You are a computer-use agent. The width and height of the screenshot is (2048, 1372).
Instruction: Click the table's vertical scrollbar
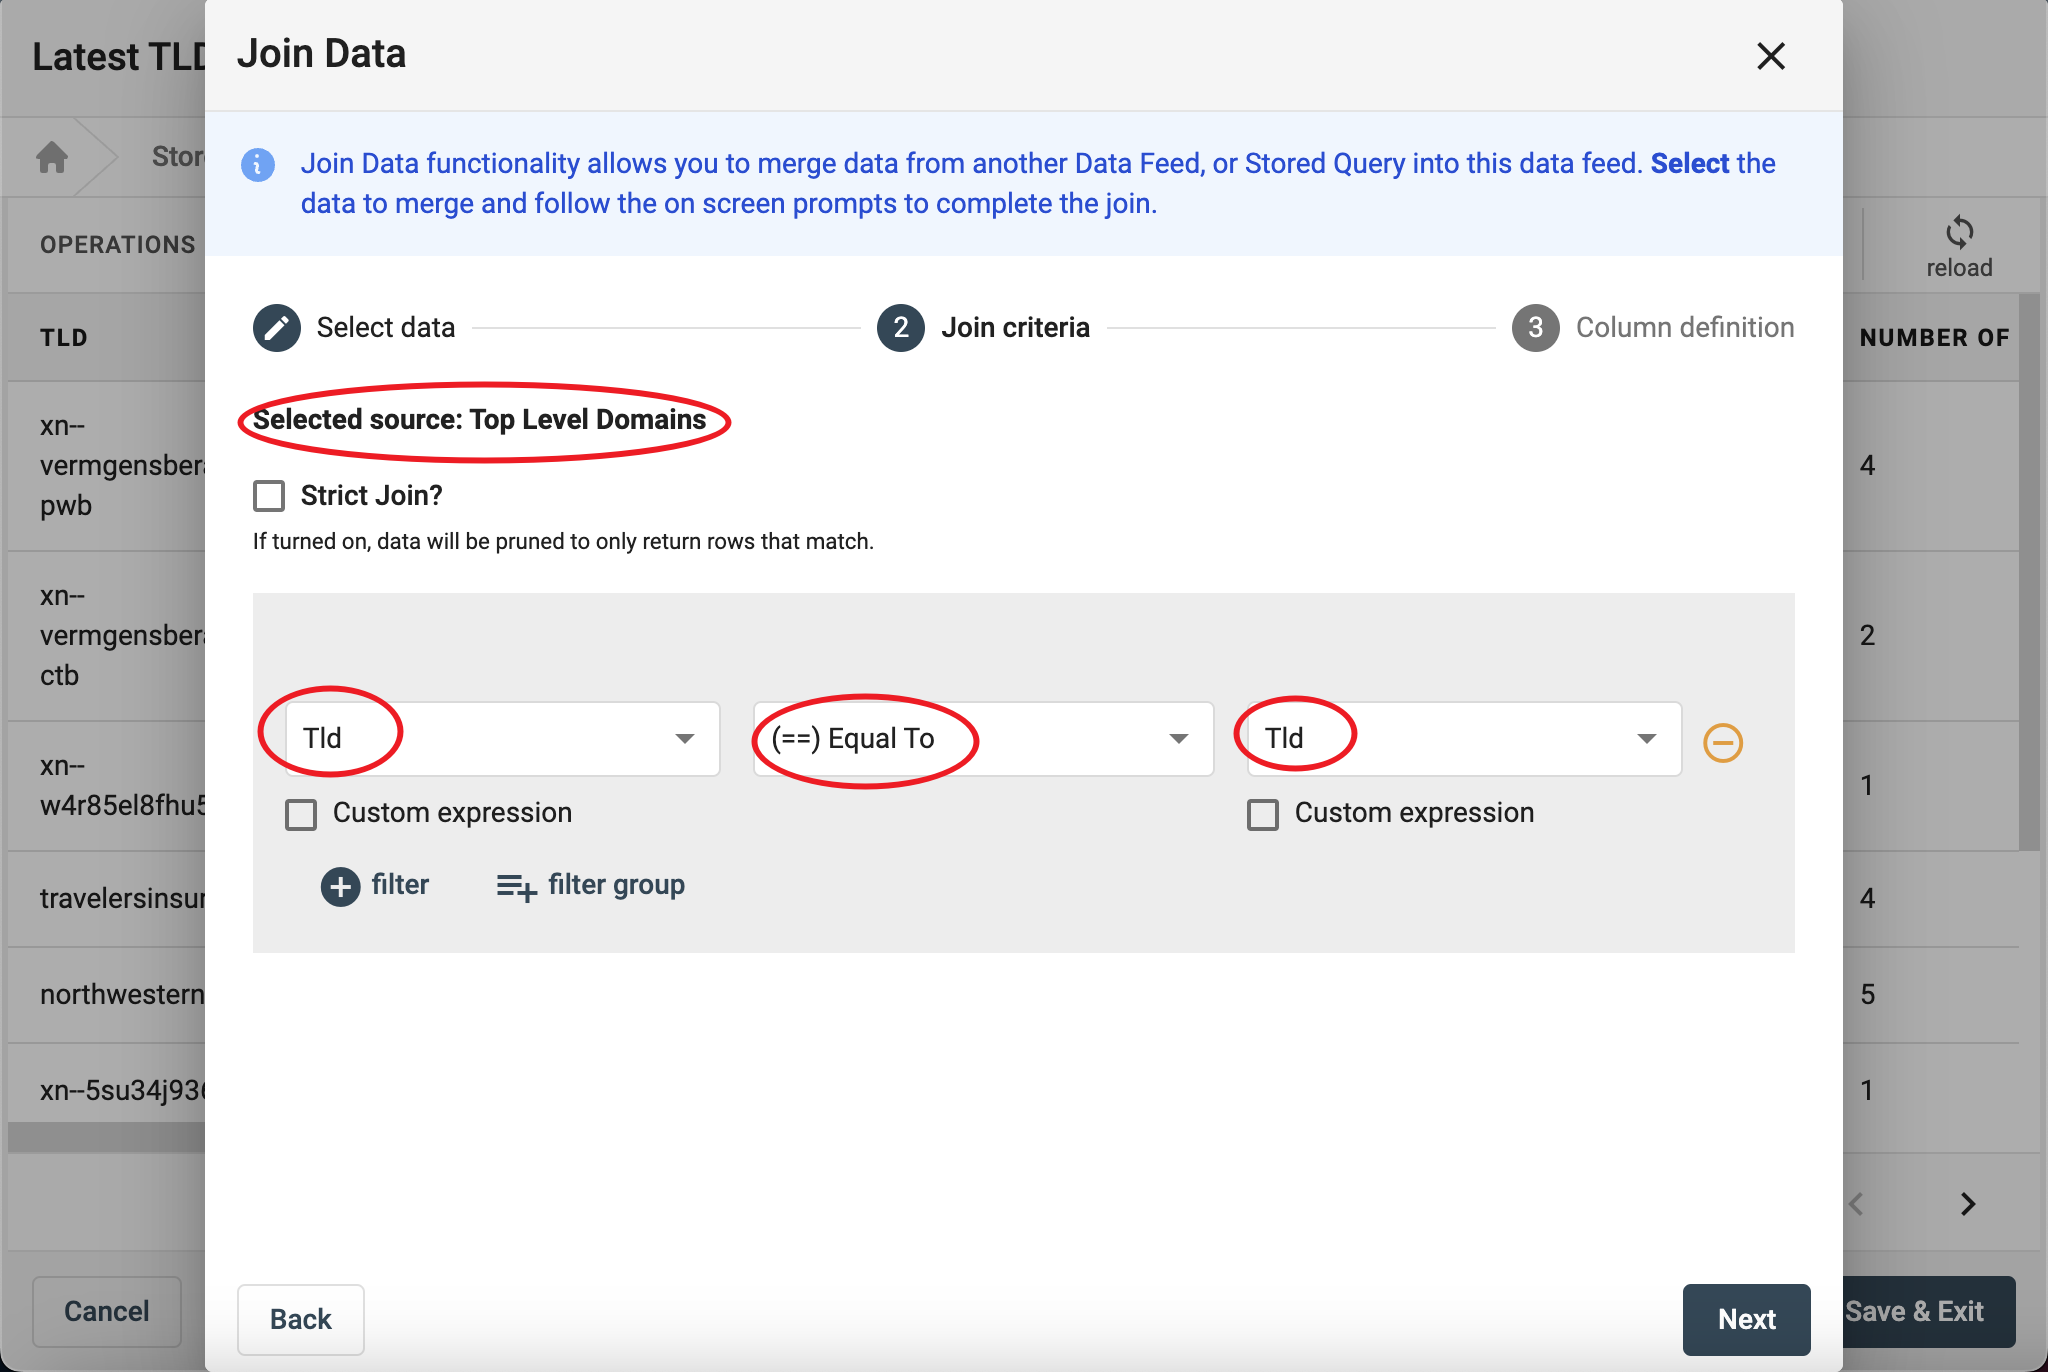coord(2028,570)
